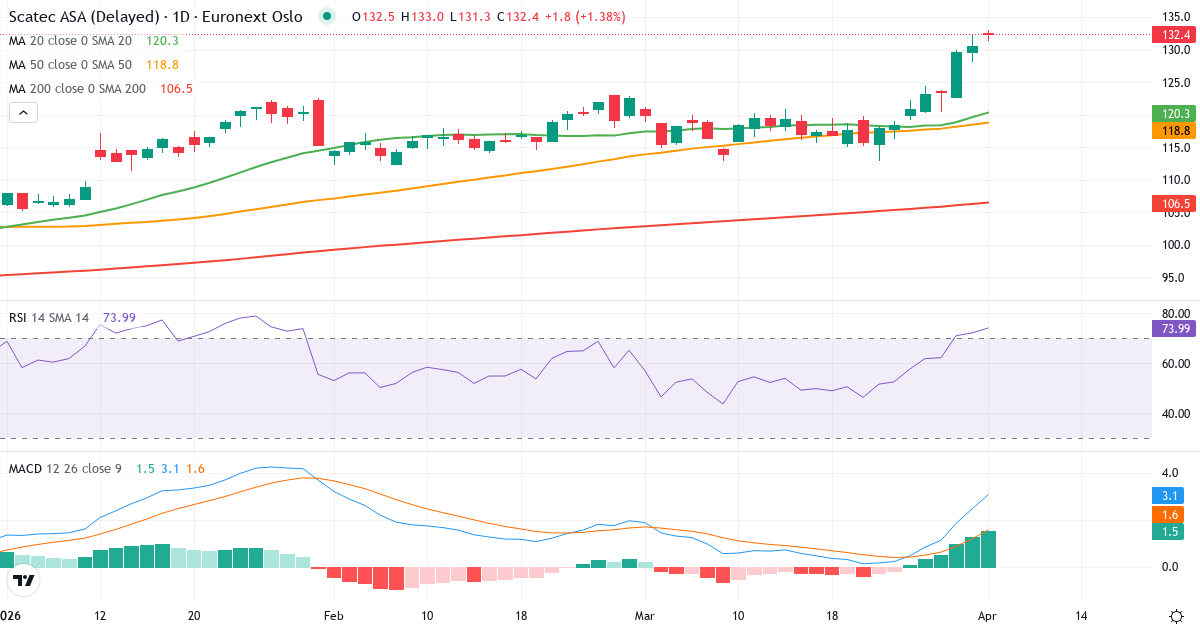This screenshot has height=630, width=1200.
Task: Click the green market status indicator
Action: [326, 16]
